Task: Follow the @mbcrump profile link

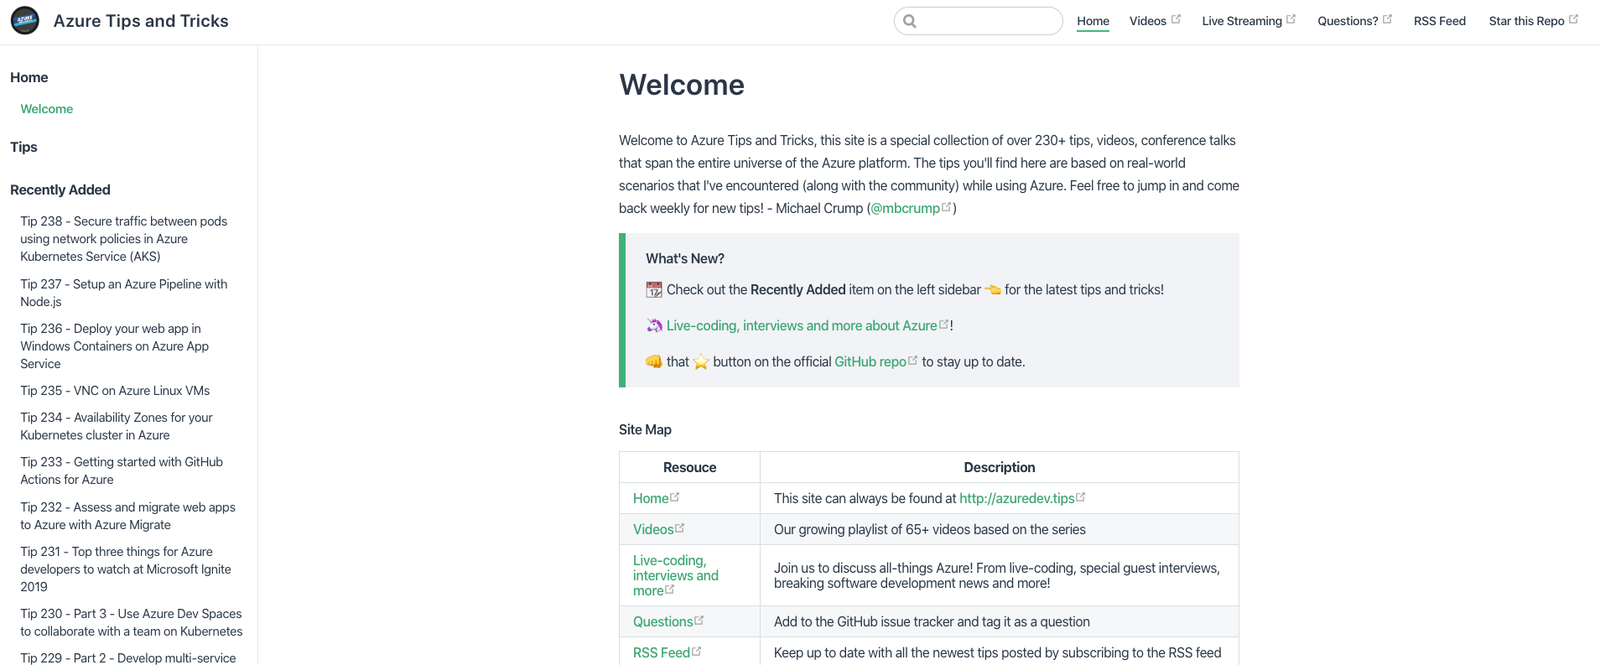Action: pyautogui.click(x=905, y=208)
